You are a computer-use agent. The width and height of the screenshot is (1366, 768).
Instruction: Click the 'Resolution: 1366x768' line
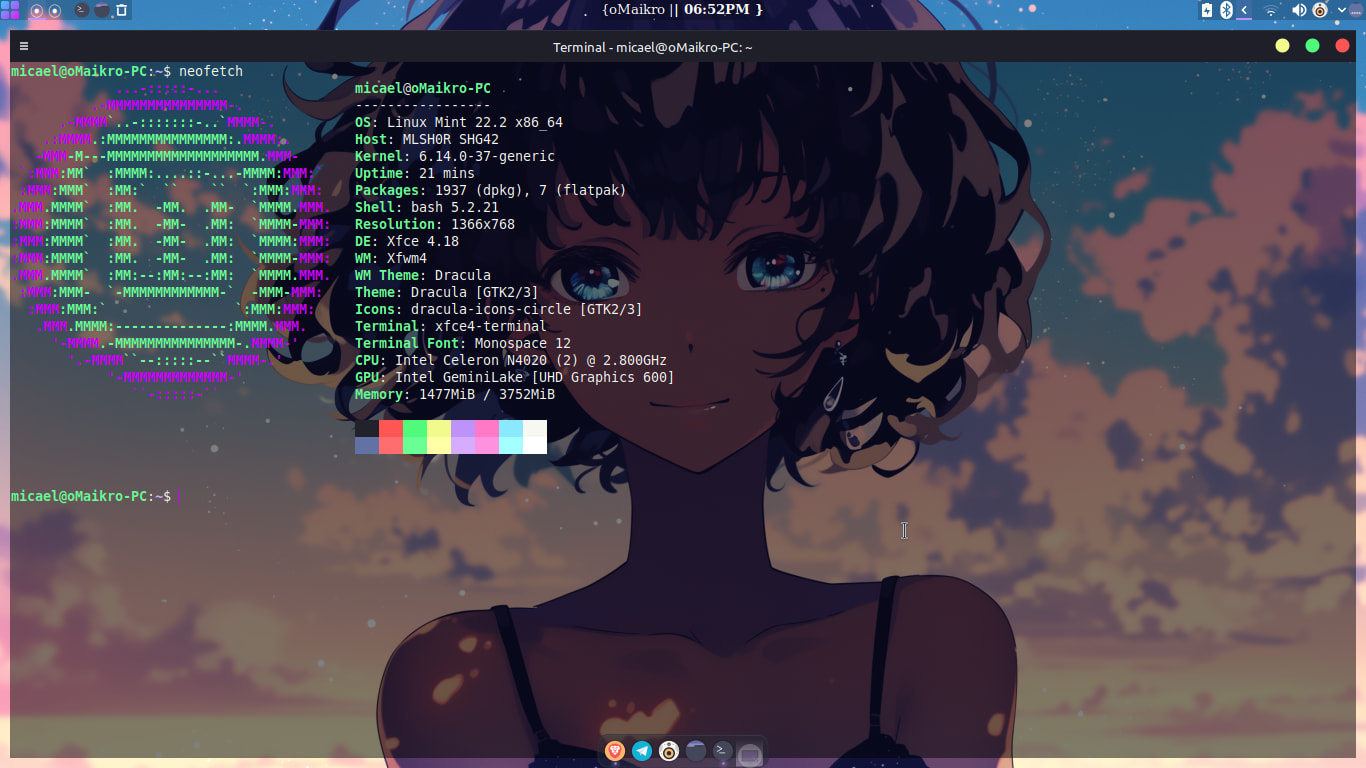435,225
